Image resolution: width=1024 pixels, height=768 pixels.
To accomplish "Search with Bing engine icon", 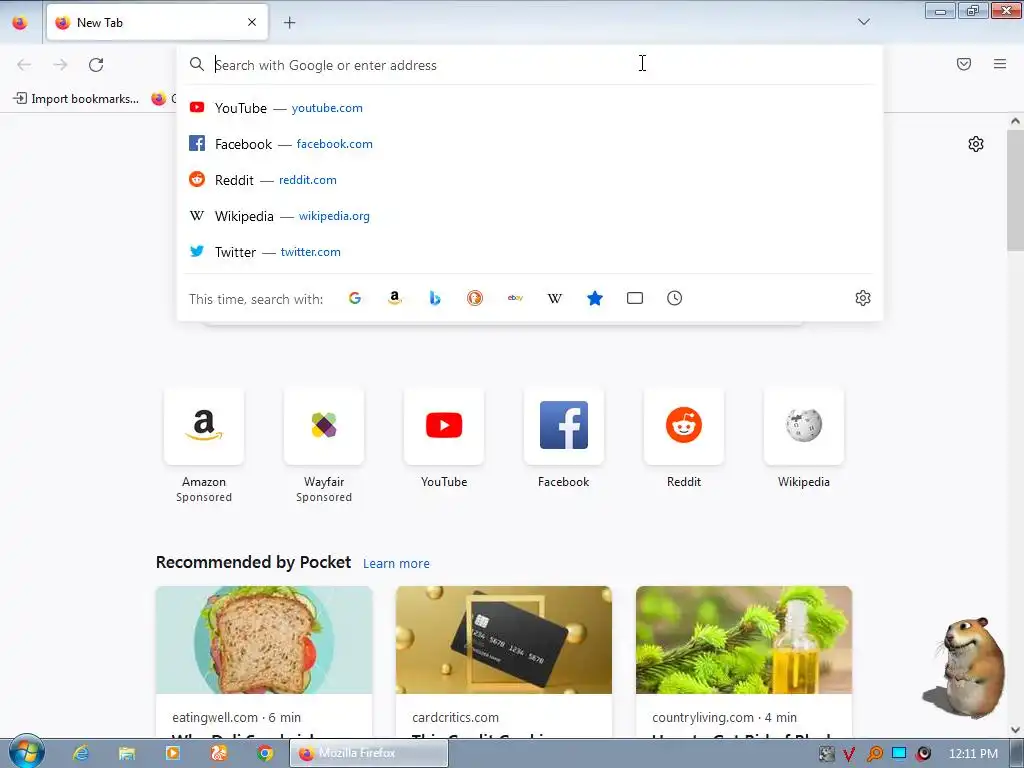I will click(x=435, y=298).
